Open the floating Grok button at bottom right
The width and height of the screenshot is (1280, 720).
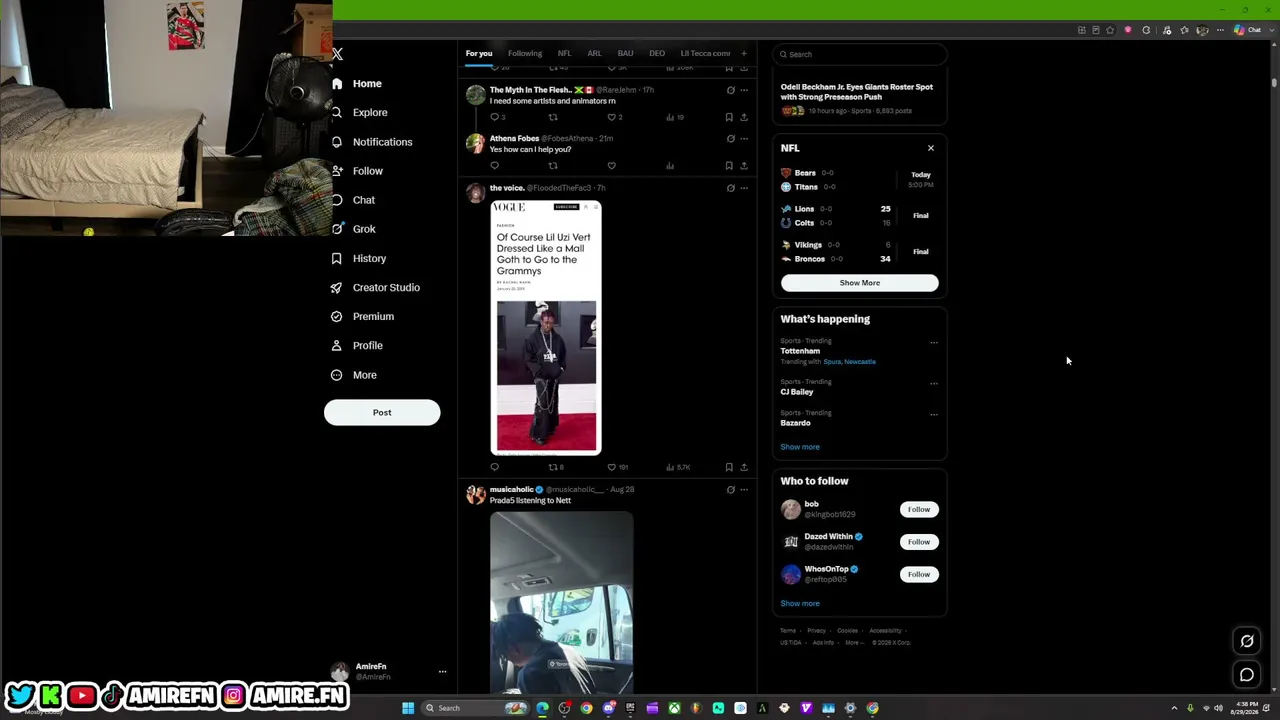[1247, 641]
